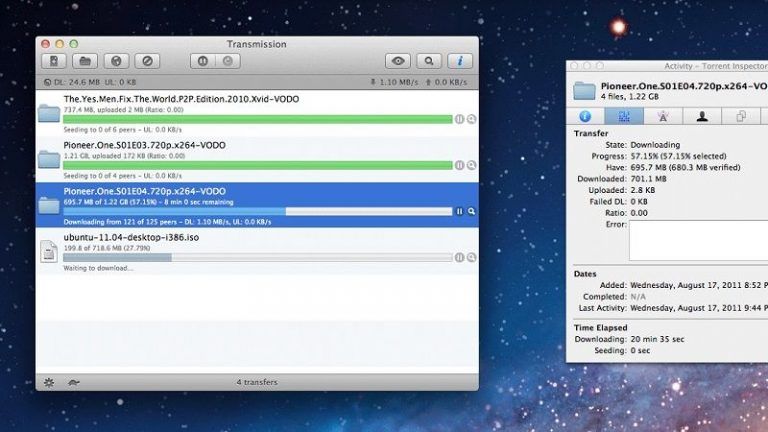Click the folder icon of The.Yes.Men.Fix.The.World torrent
The width and height of the screenshot is (768, 432).
coord(49,113)
